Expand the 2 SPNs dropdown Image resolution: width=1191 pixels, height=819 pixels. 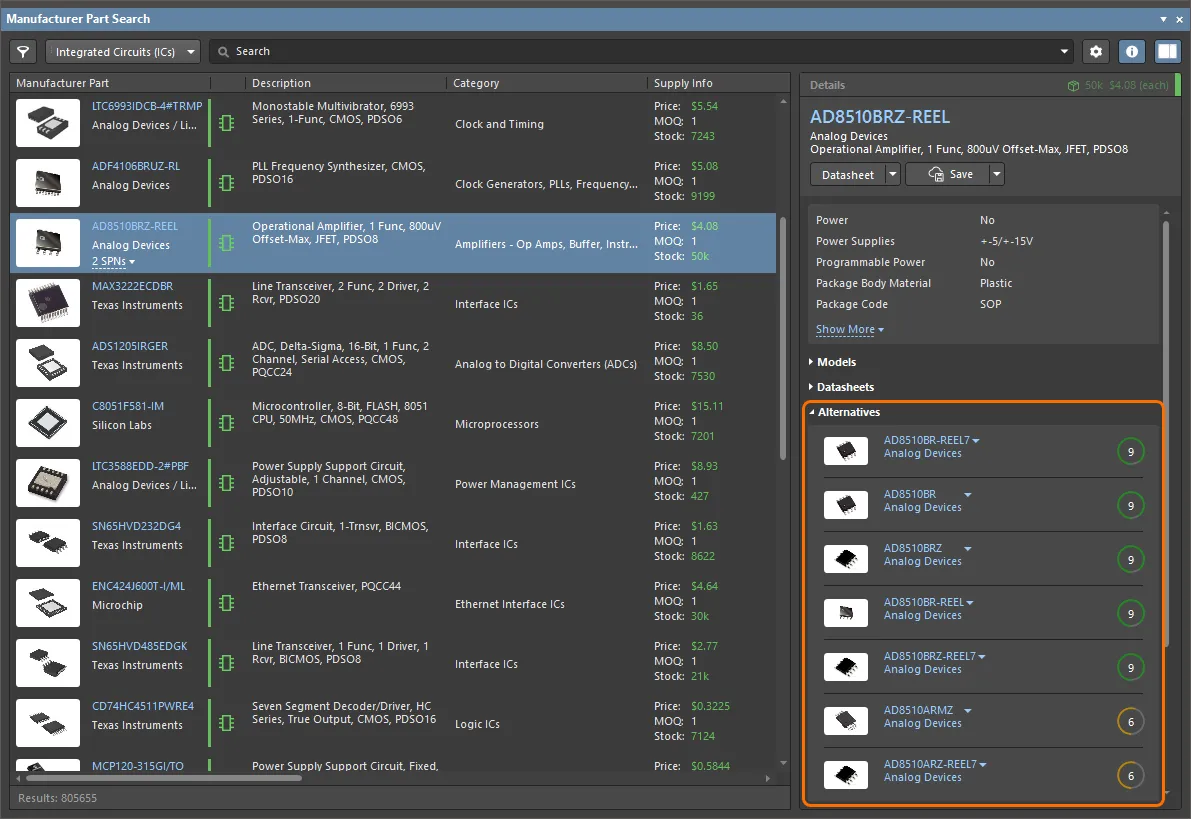[113, 261]
